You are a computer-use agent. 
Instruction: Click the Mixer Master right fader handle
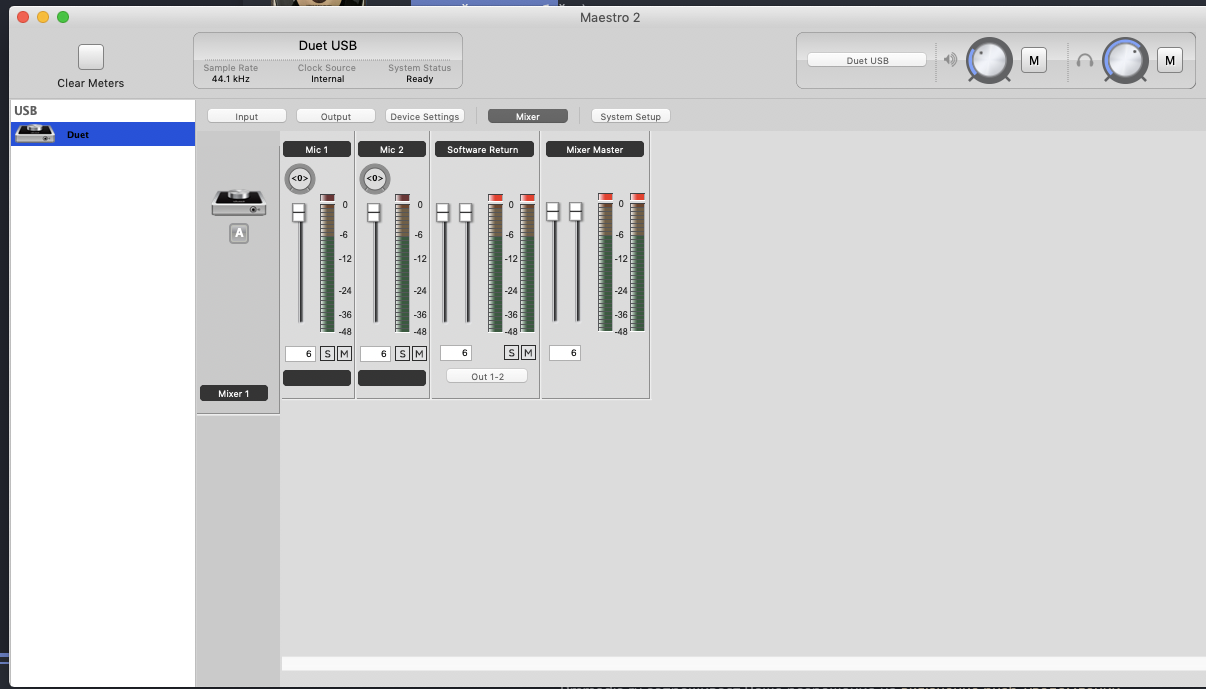(x=575, y=212)
